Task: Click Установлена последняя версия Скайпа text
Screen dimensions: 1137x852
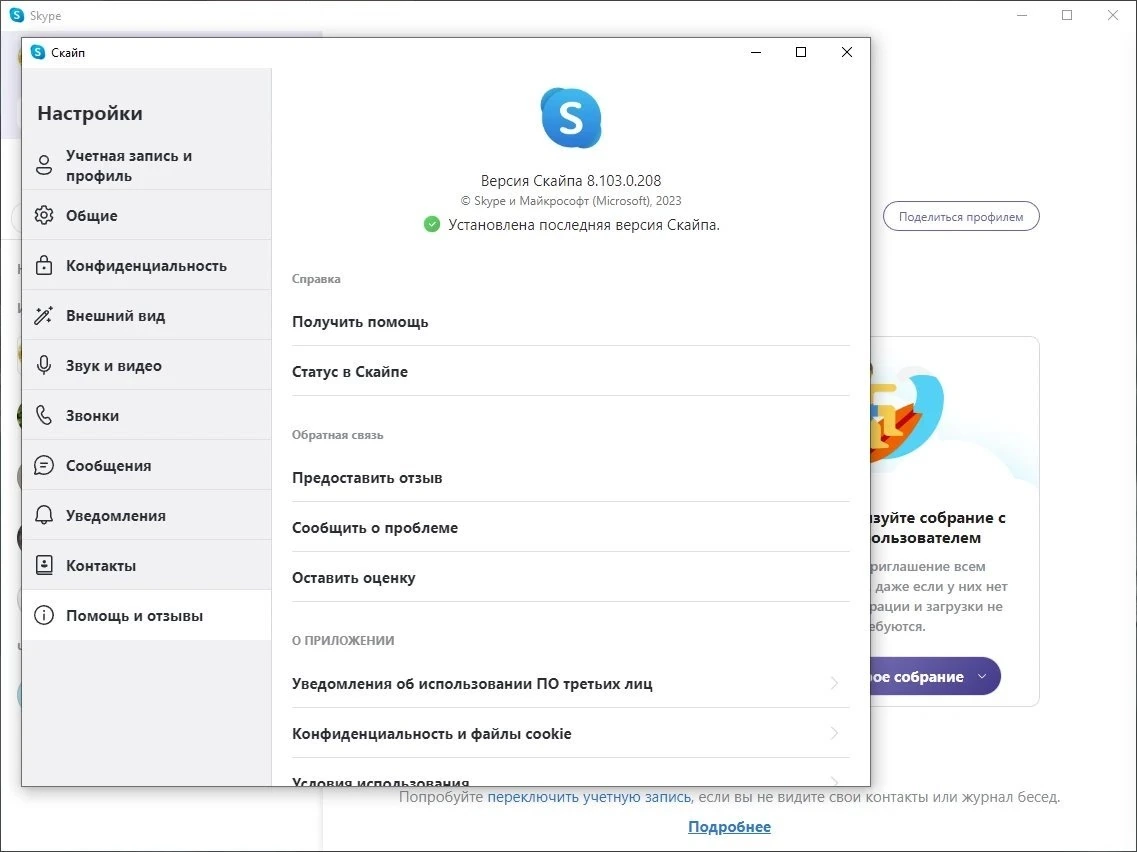Action: [584, 225]
